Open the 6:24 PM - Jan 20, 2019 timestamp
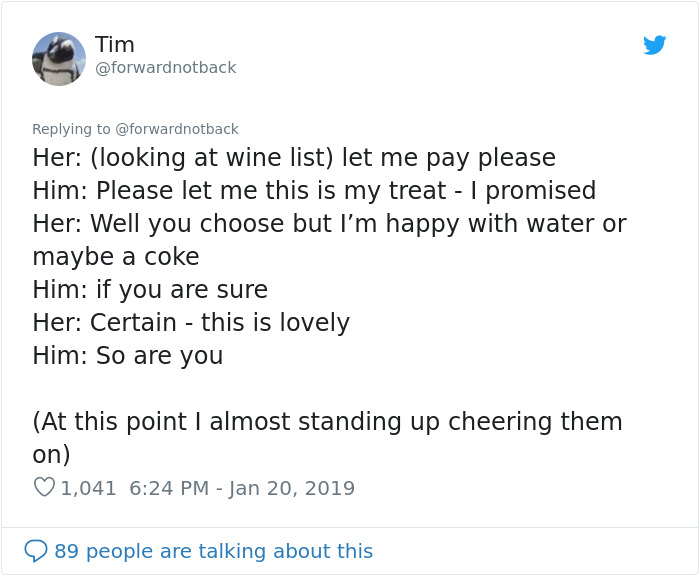This screenshot has height=576, width=700. [x=242, y=488]
